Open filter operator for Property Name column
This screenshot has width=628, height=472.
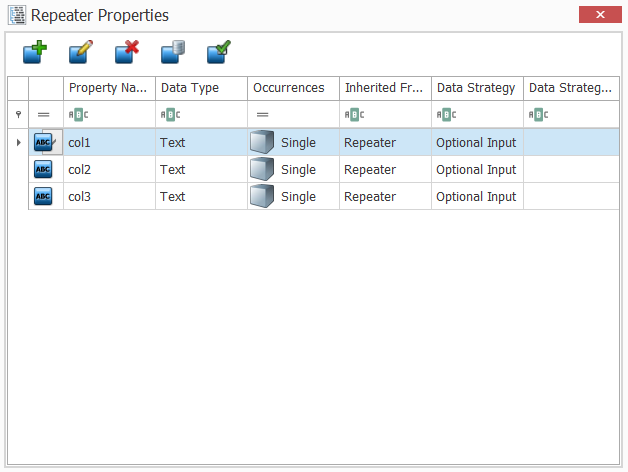pyautogui.click(x=78, y=115)
